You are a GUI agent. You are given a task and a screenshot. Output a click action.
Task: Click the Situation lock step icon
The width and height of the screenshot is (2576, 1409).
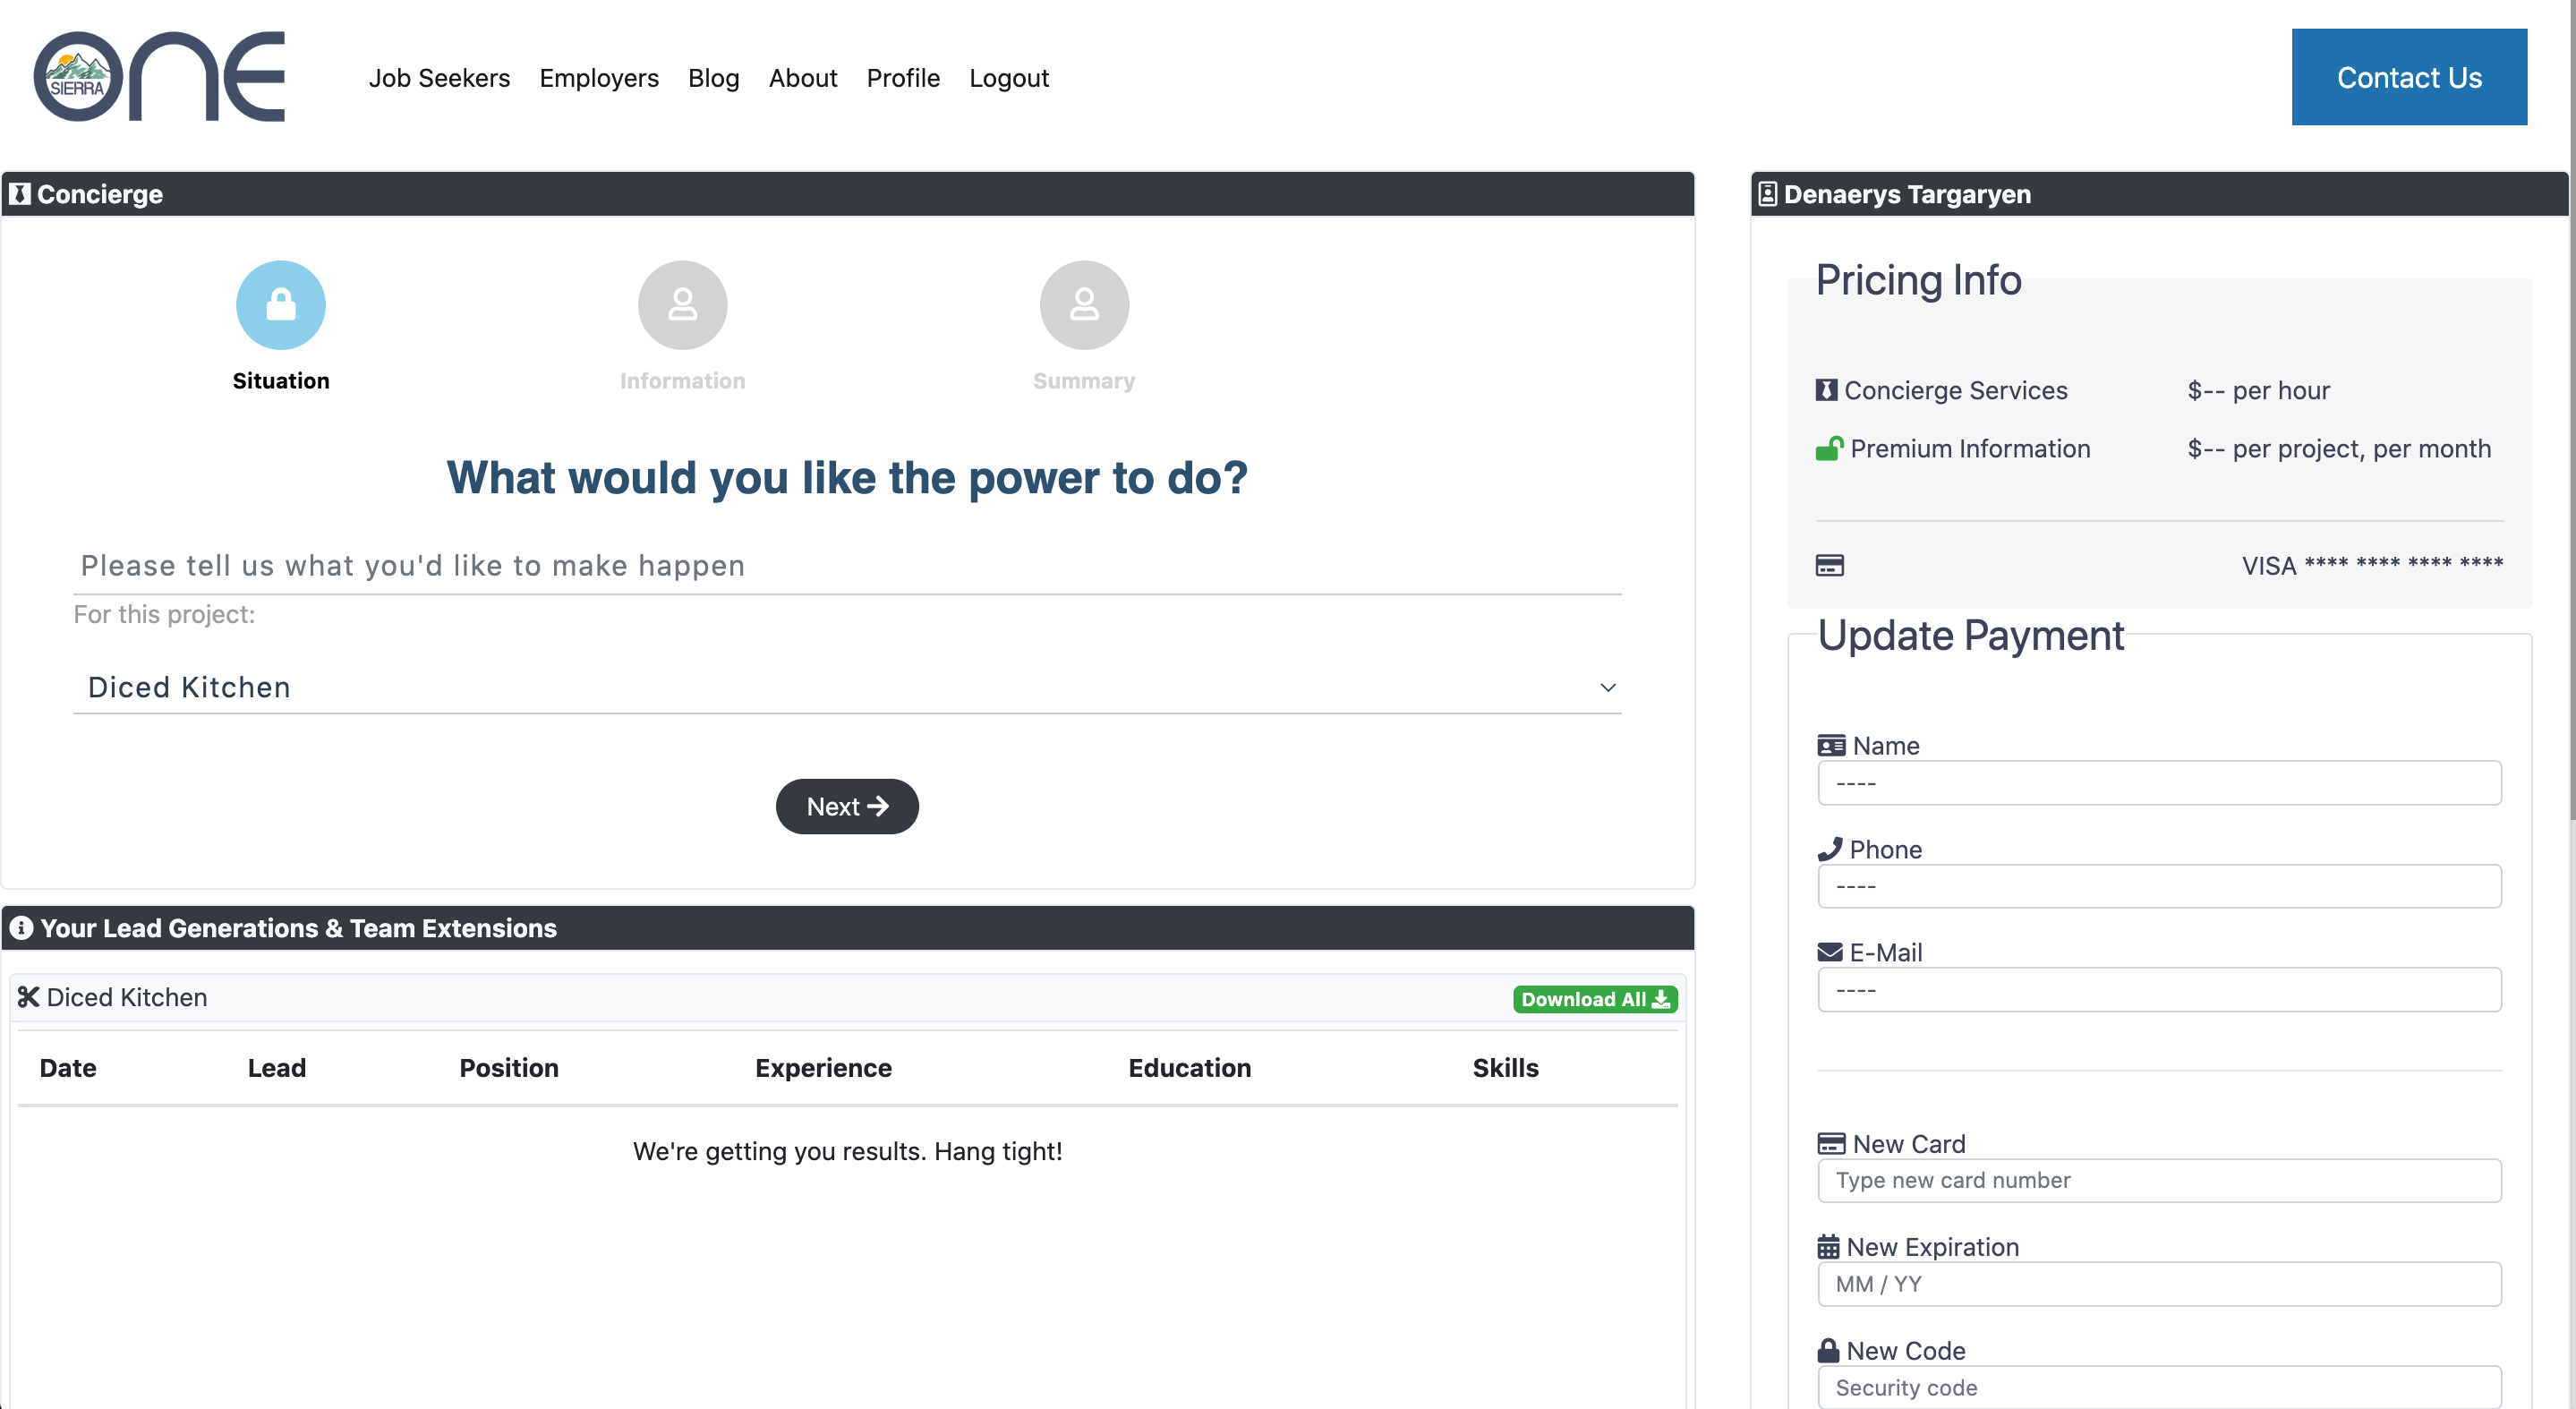[281, 305]
